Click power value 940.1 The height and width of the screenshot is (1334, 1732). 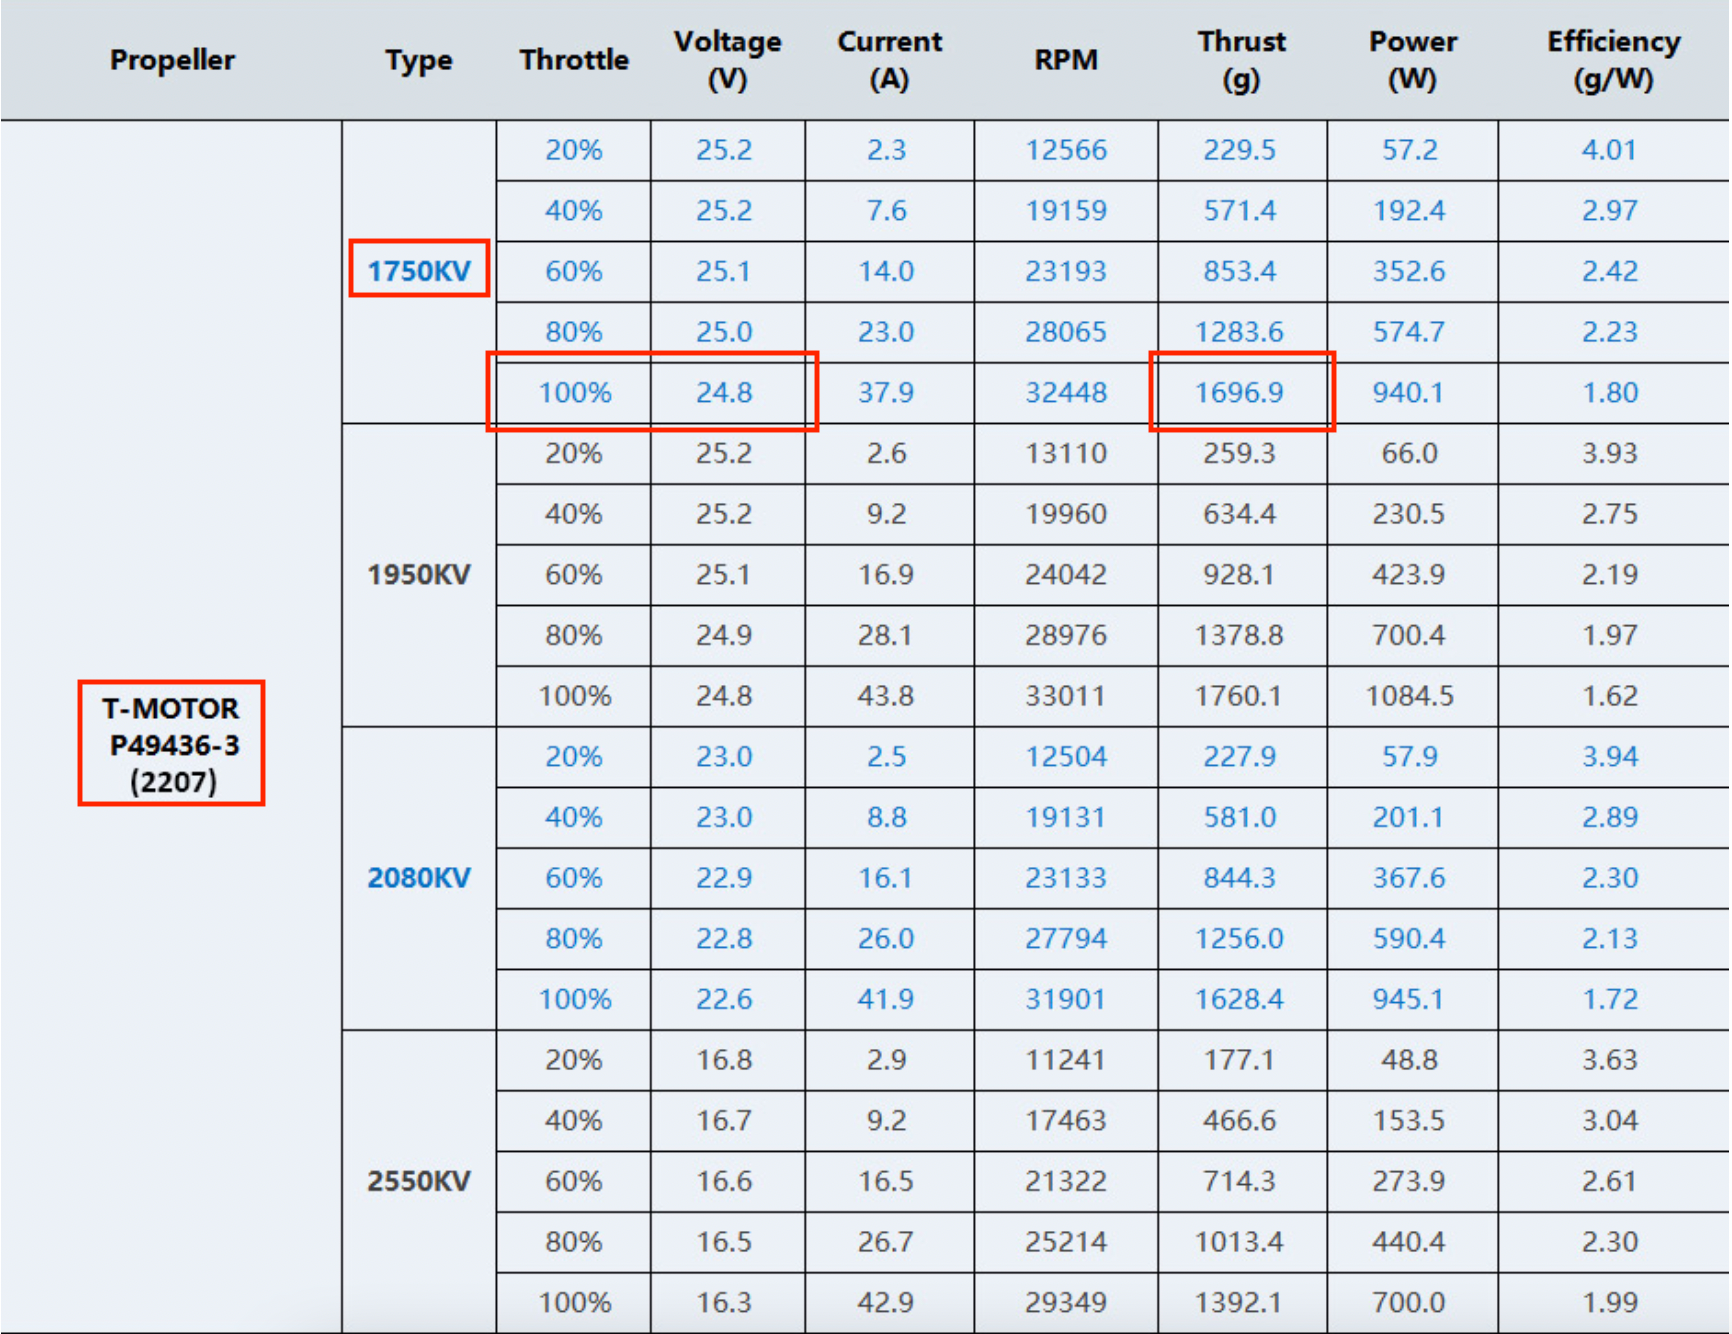1408,392
